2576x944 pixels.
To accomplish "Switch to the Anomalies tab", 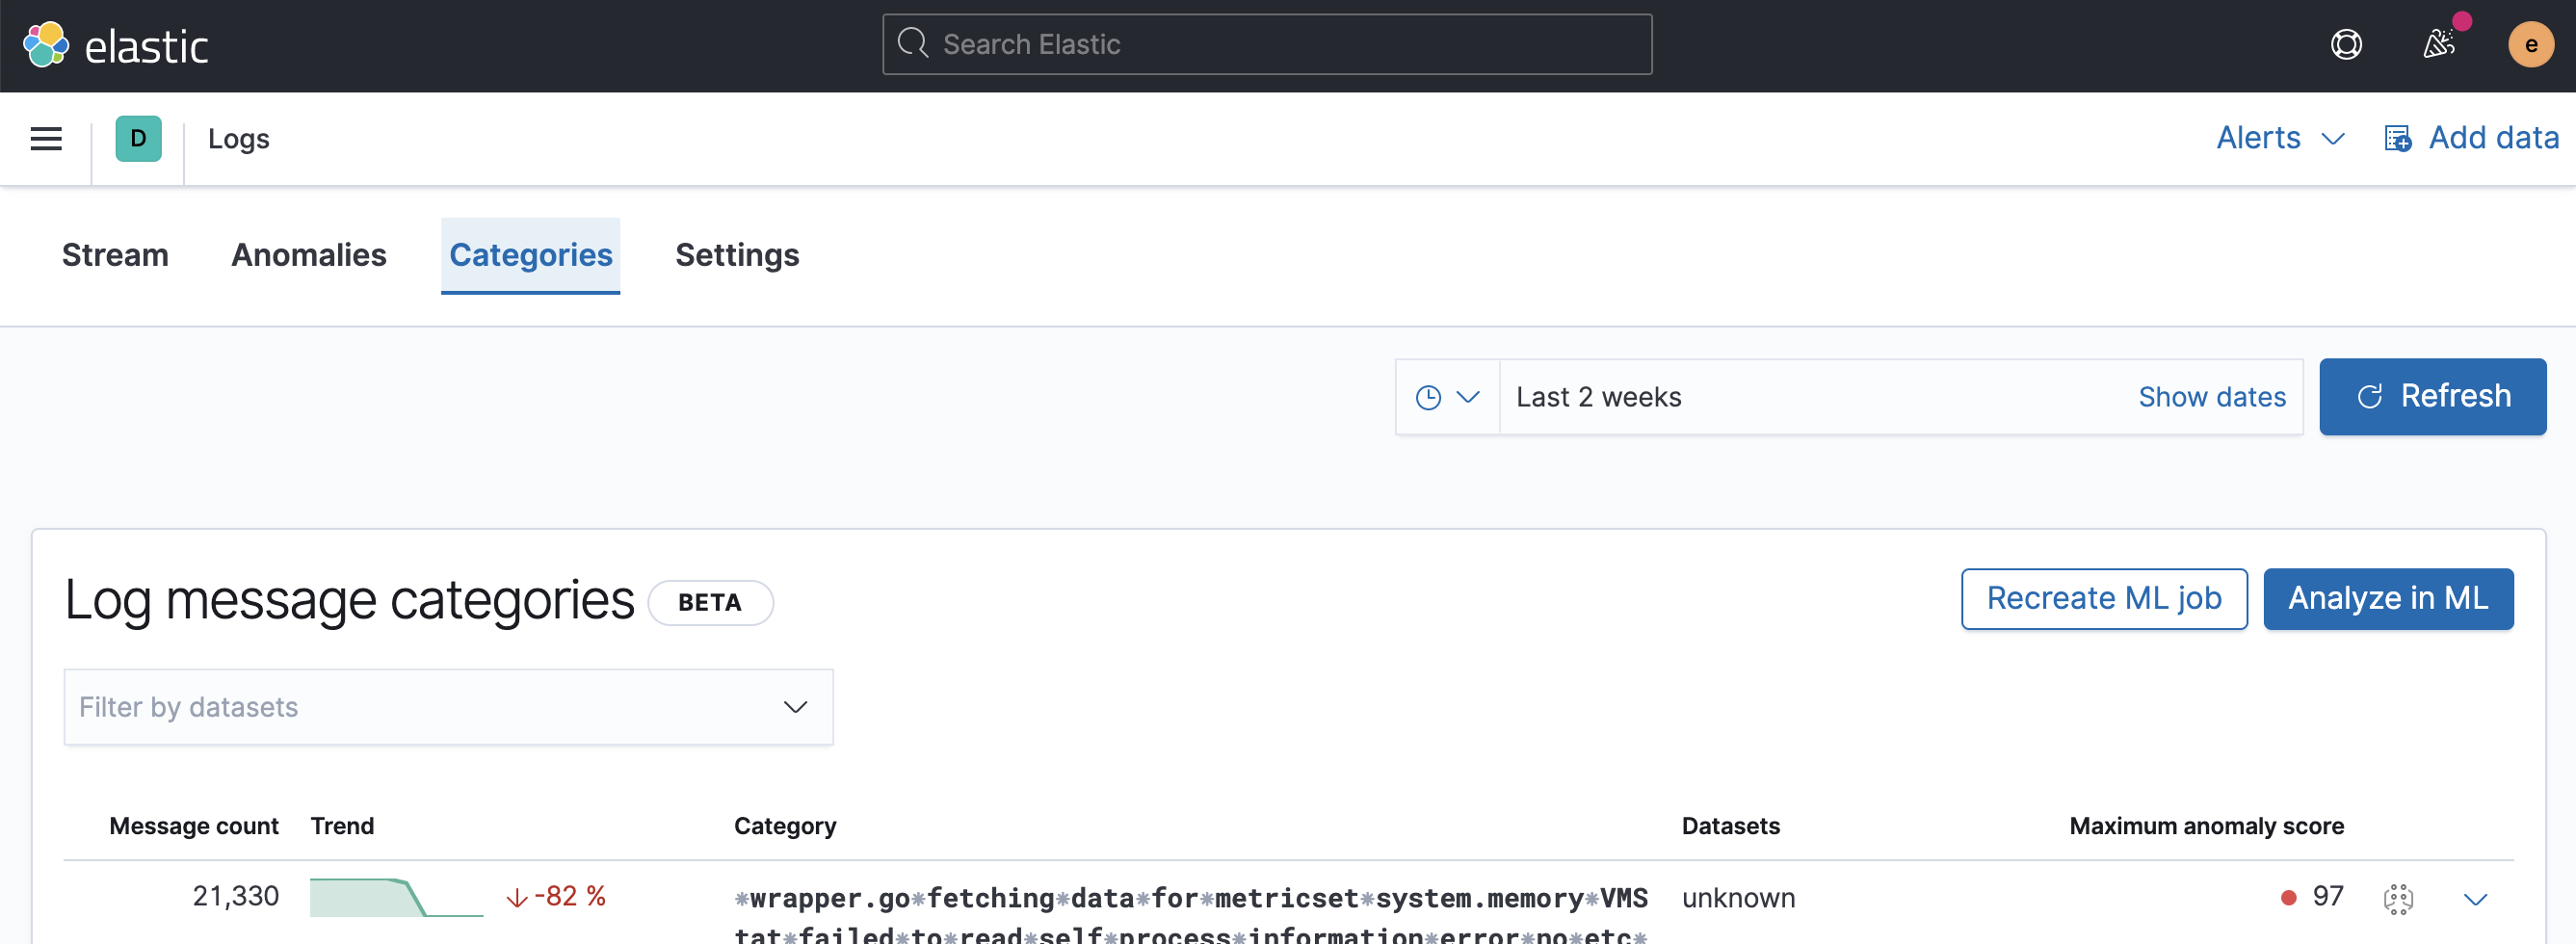I will tap(309, 255).
